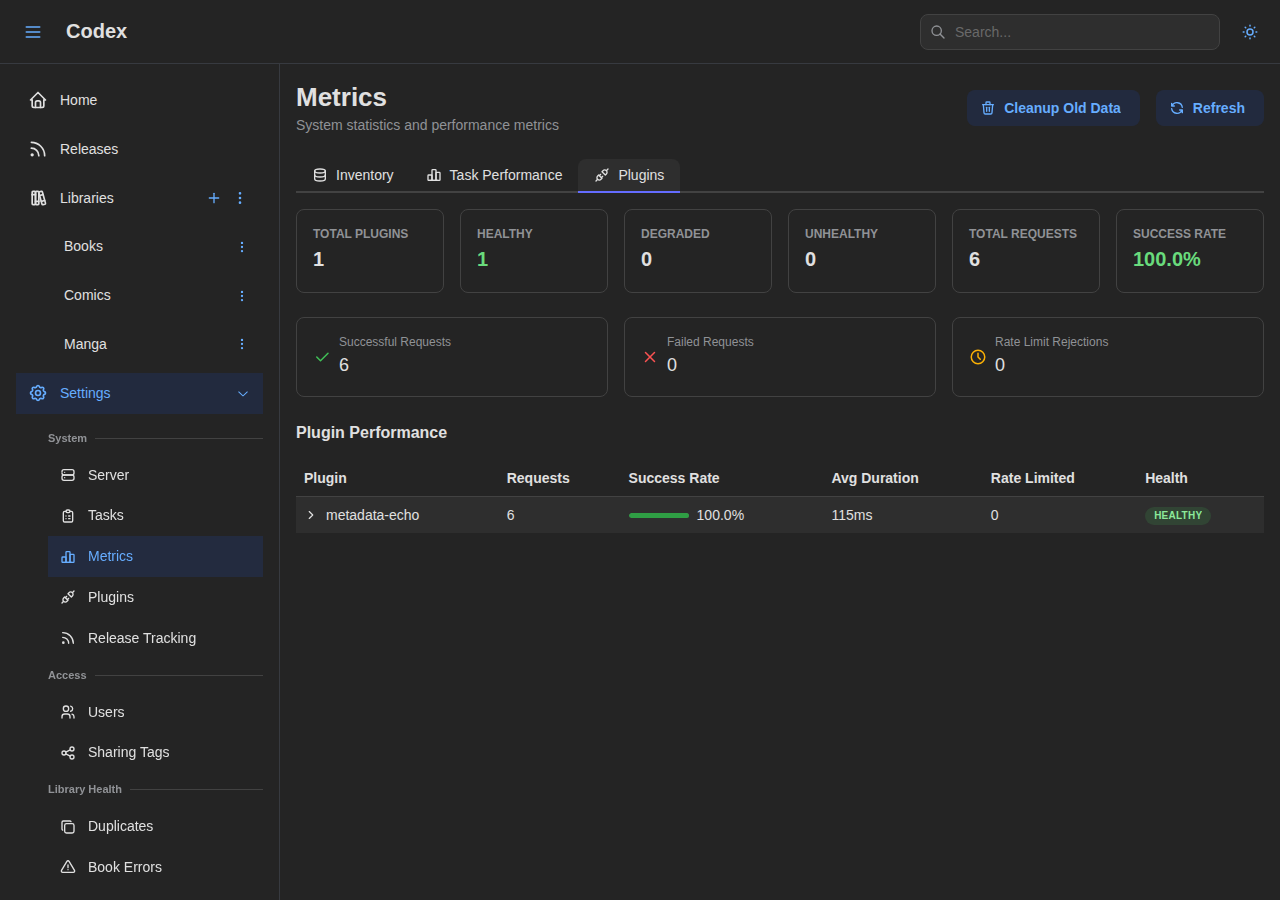Click the Codex app title
Image resolution: width=1280 pixels, height=900 pixels.
click(x=96, y=31)
